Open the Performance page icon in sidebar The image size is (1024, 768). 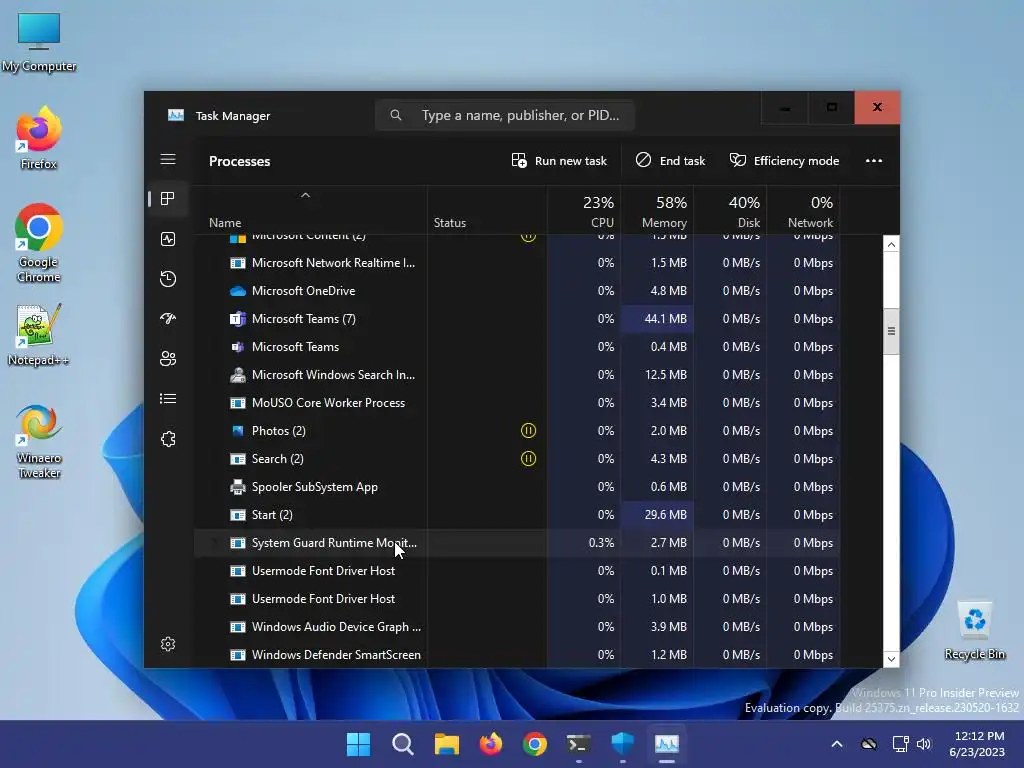[x=168, y=239]
